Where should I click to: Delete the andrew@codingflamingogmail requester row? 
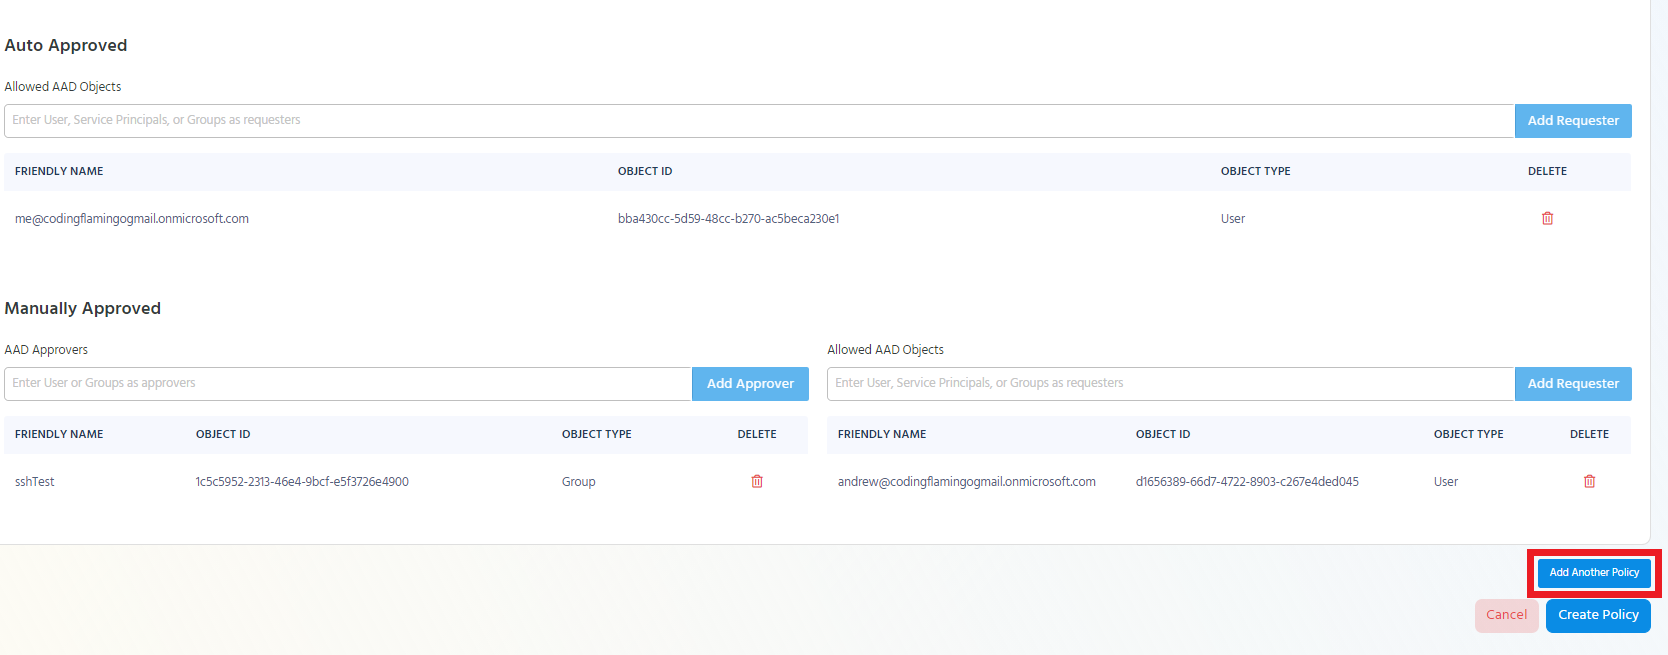[1589, 481]
